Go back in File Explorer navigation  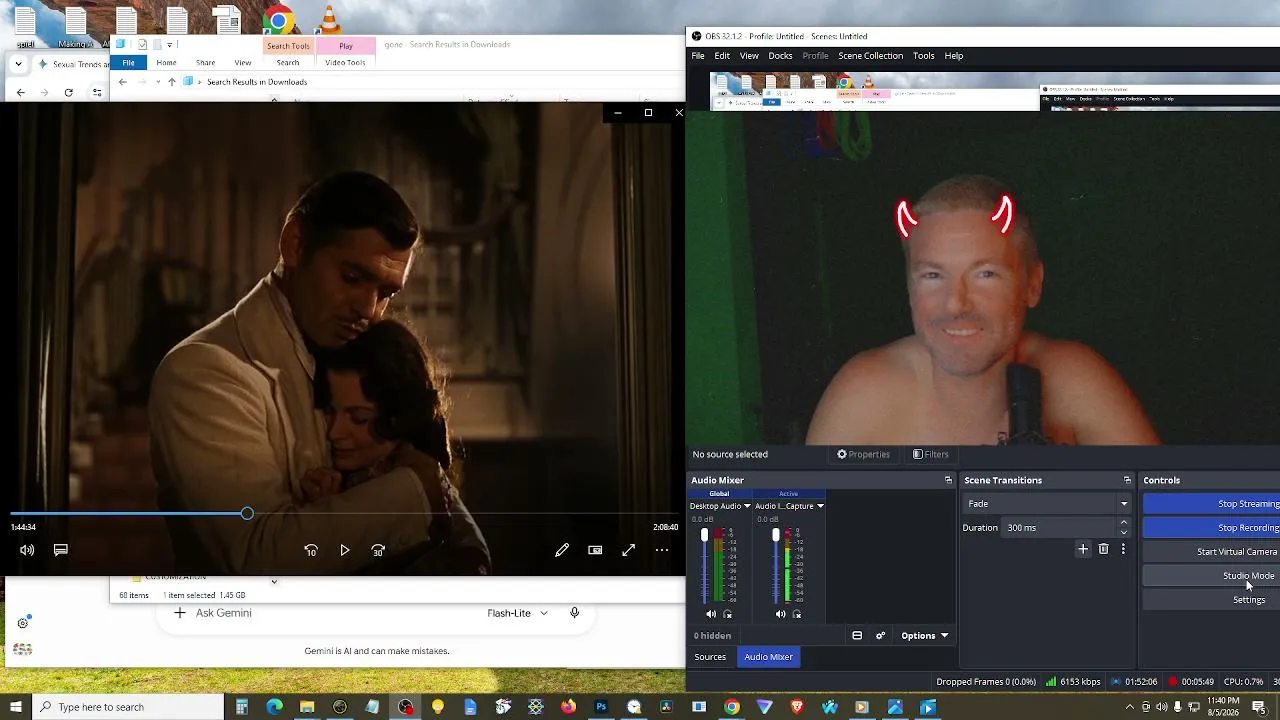pyautogui.click(x=123, y=82)
